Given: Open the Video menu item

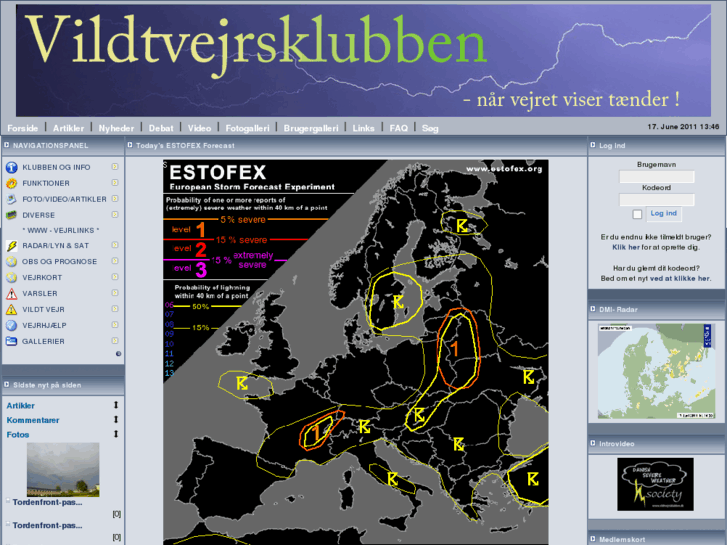Looking at the screenshot, I should pos(199,128).
